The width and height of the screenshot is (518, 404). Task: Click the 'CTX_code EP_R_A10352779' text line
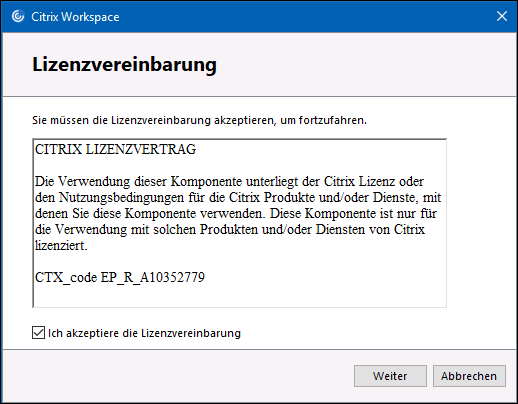(x=120, y=277)
